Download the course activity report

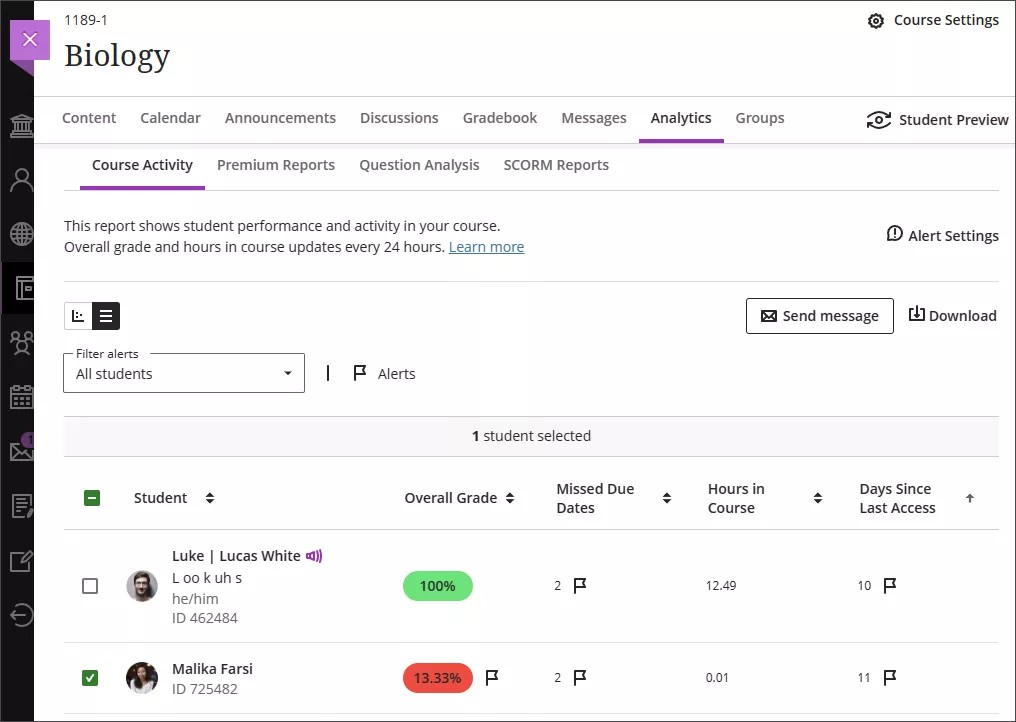tap(952, 315)
